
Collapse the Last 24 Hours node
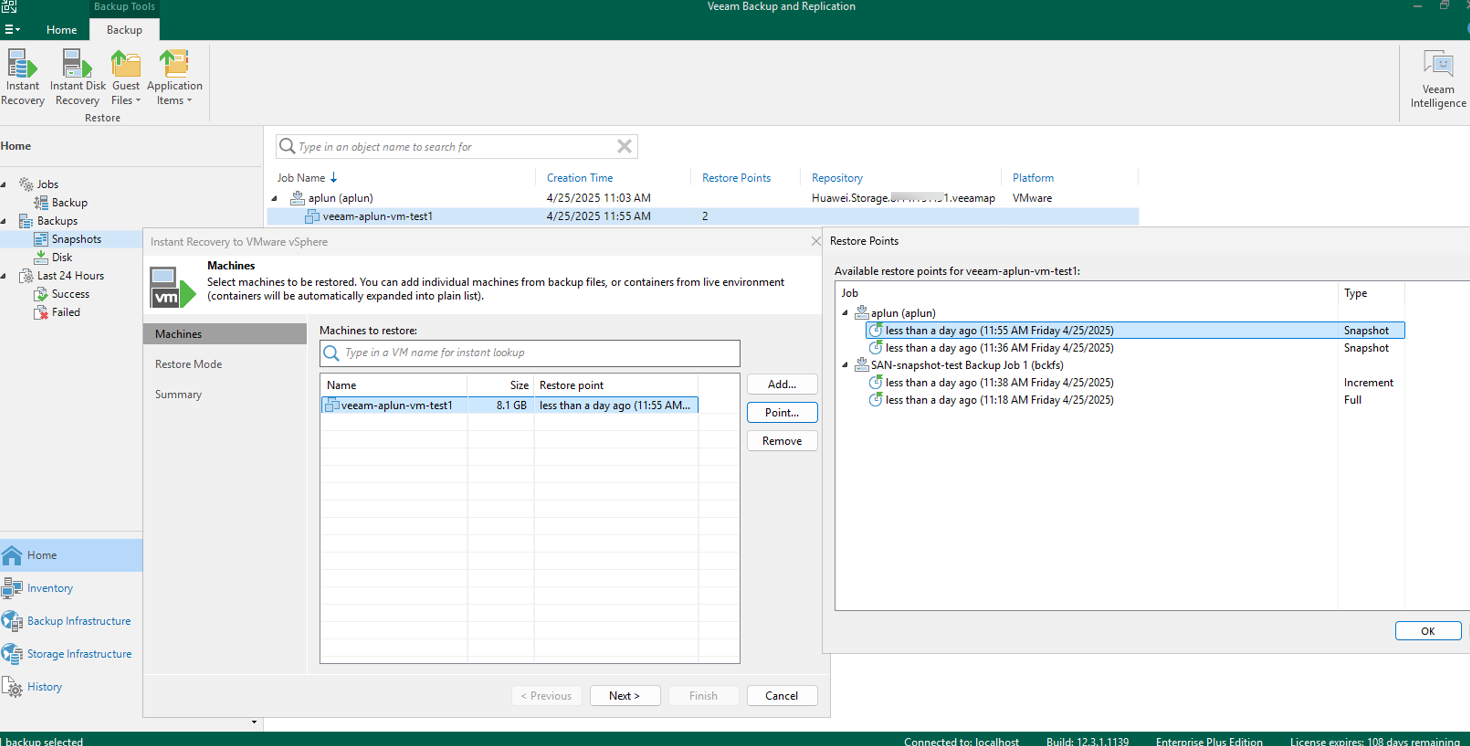[x=4, y=276]
